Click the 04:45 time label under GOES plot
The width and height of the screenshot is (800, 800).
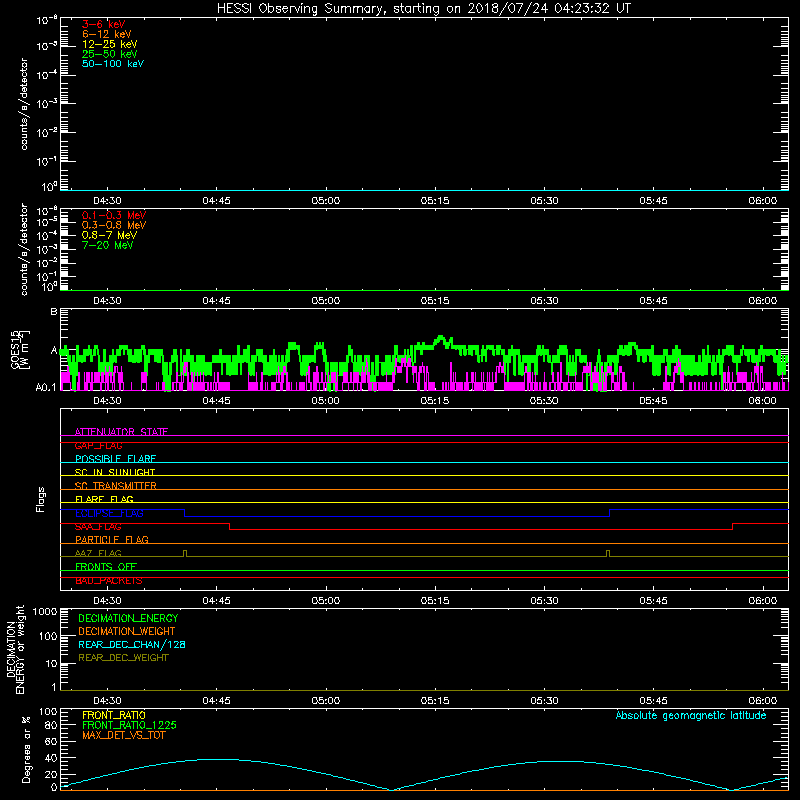coord(216,401)
